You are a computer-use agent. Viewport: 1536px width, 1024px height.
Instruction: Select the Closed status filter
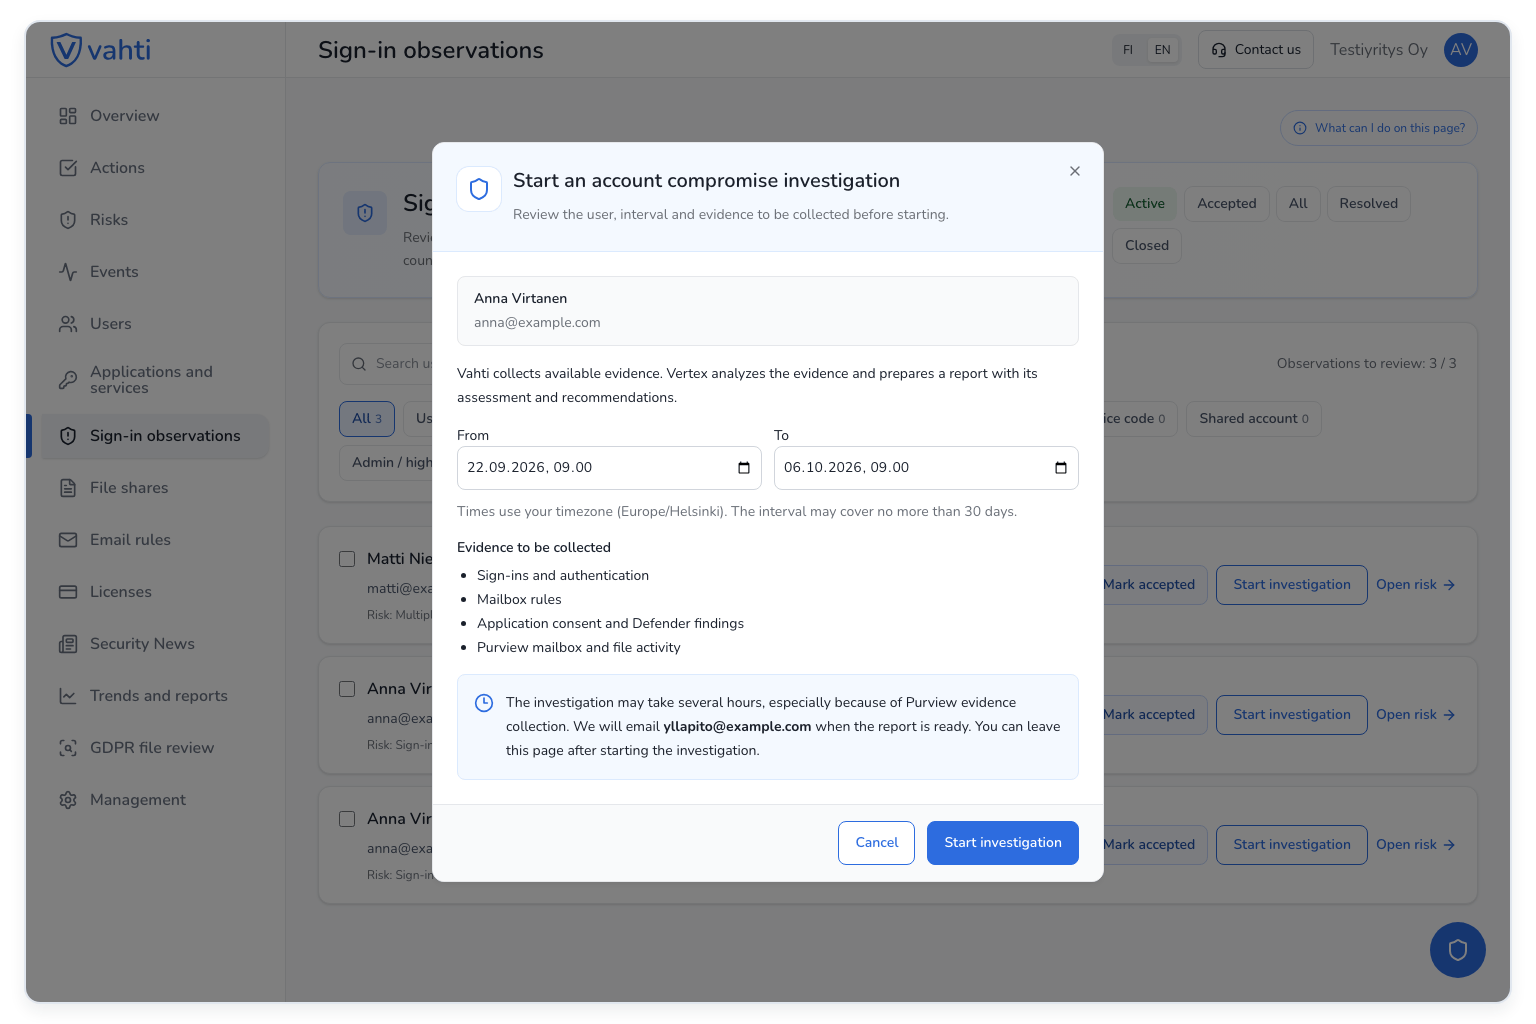tap(1147, 246)
